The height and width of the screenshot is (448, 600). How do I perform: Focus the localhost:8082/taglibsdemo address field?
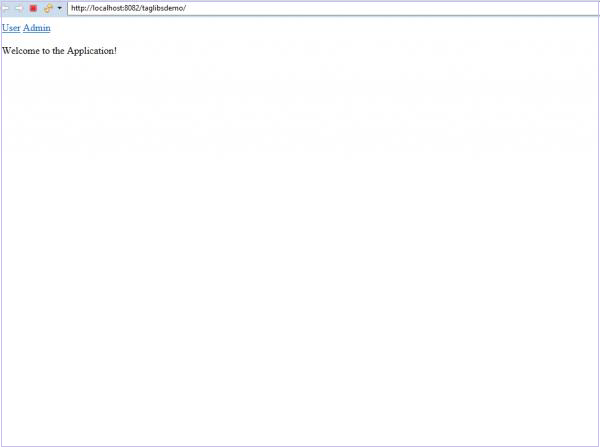click(x=333, y=8)
